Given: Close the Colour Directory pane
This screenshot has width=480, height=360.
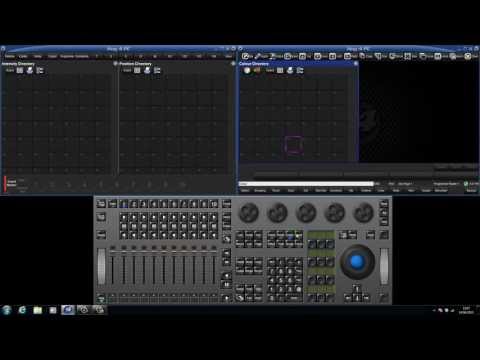Looking at the screenshot, I should click(x=356, y=63).
